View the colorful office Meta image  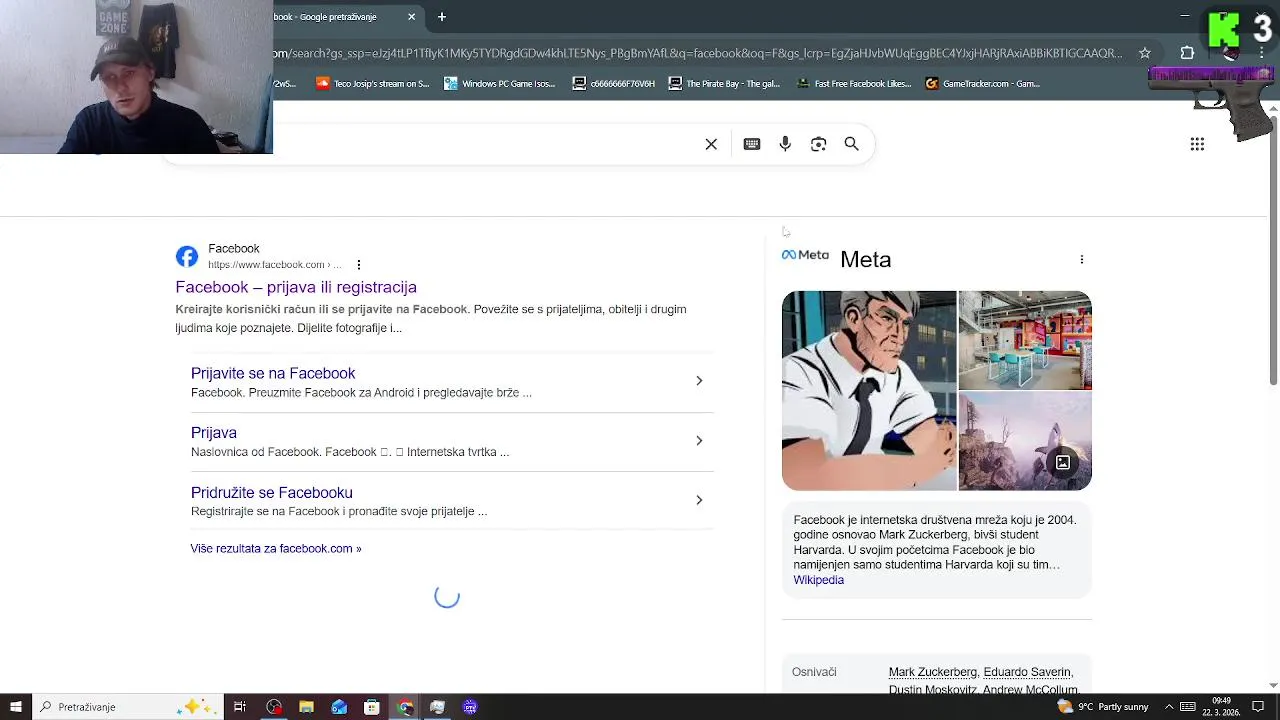coord(1025,340)
